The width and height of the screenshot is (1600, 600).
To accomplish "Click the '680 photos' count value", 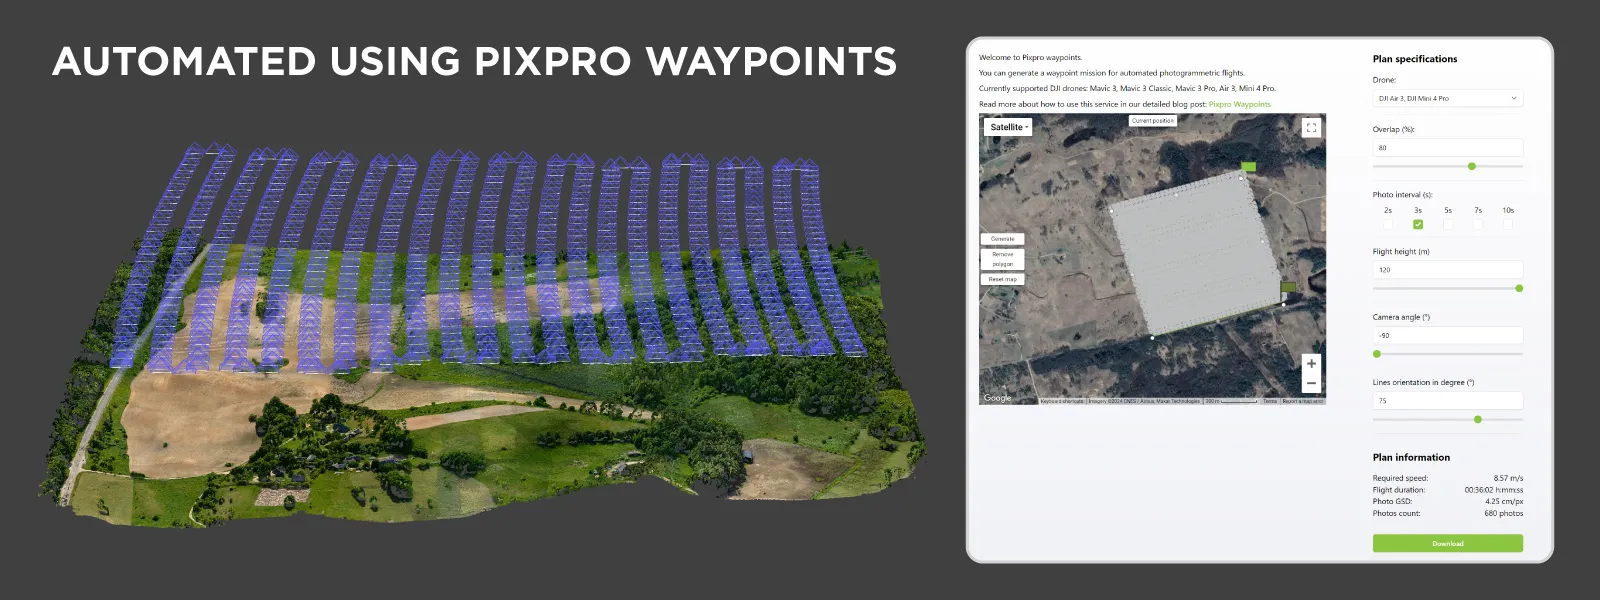I will pos(1504,513).
